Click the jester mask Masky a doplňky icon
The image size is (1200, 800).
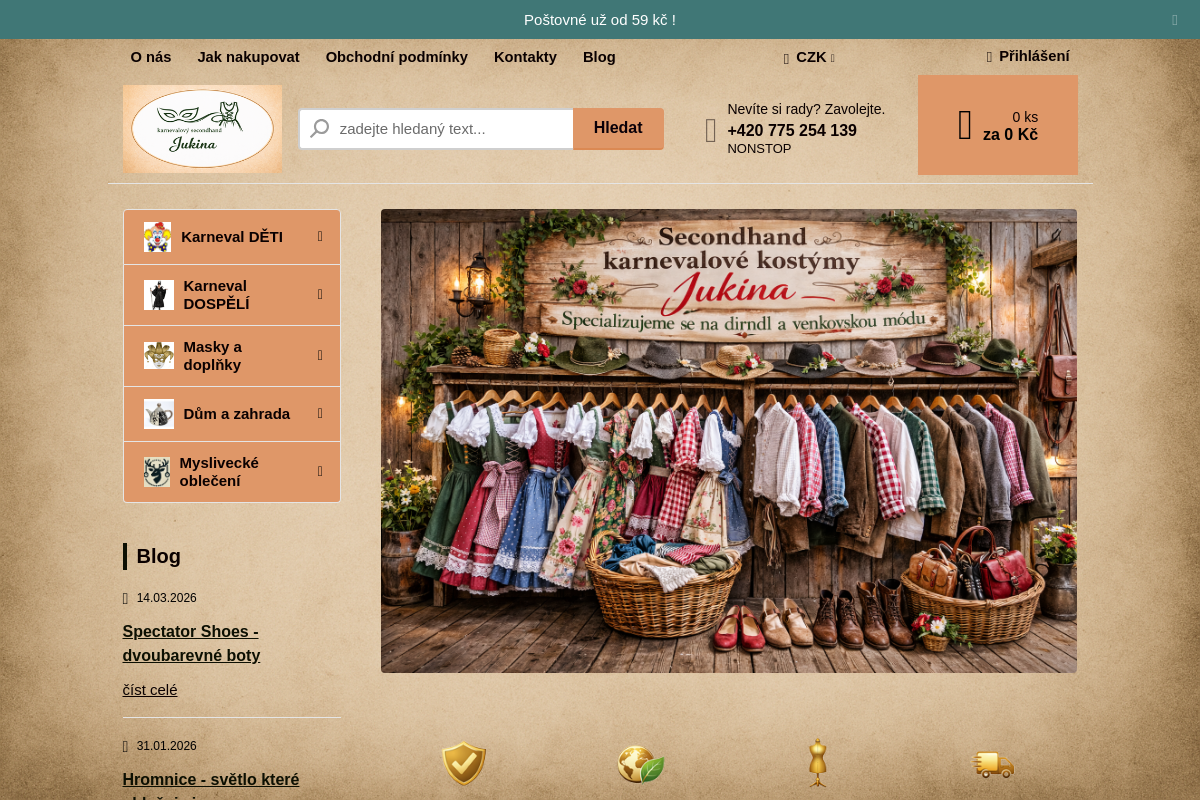(x=158, y=355)
